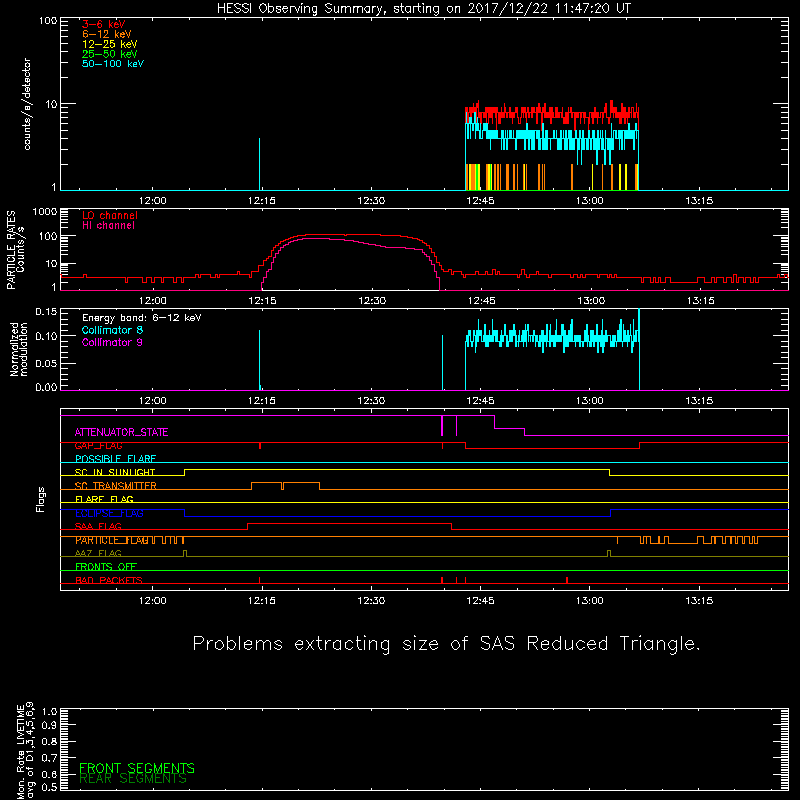Click the FRONTS_OFF flag label
Viewport: 800px width, 800px height.
(x=106, y=567)
